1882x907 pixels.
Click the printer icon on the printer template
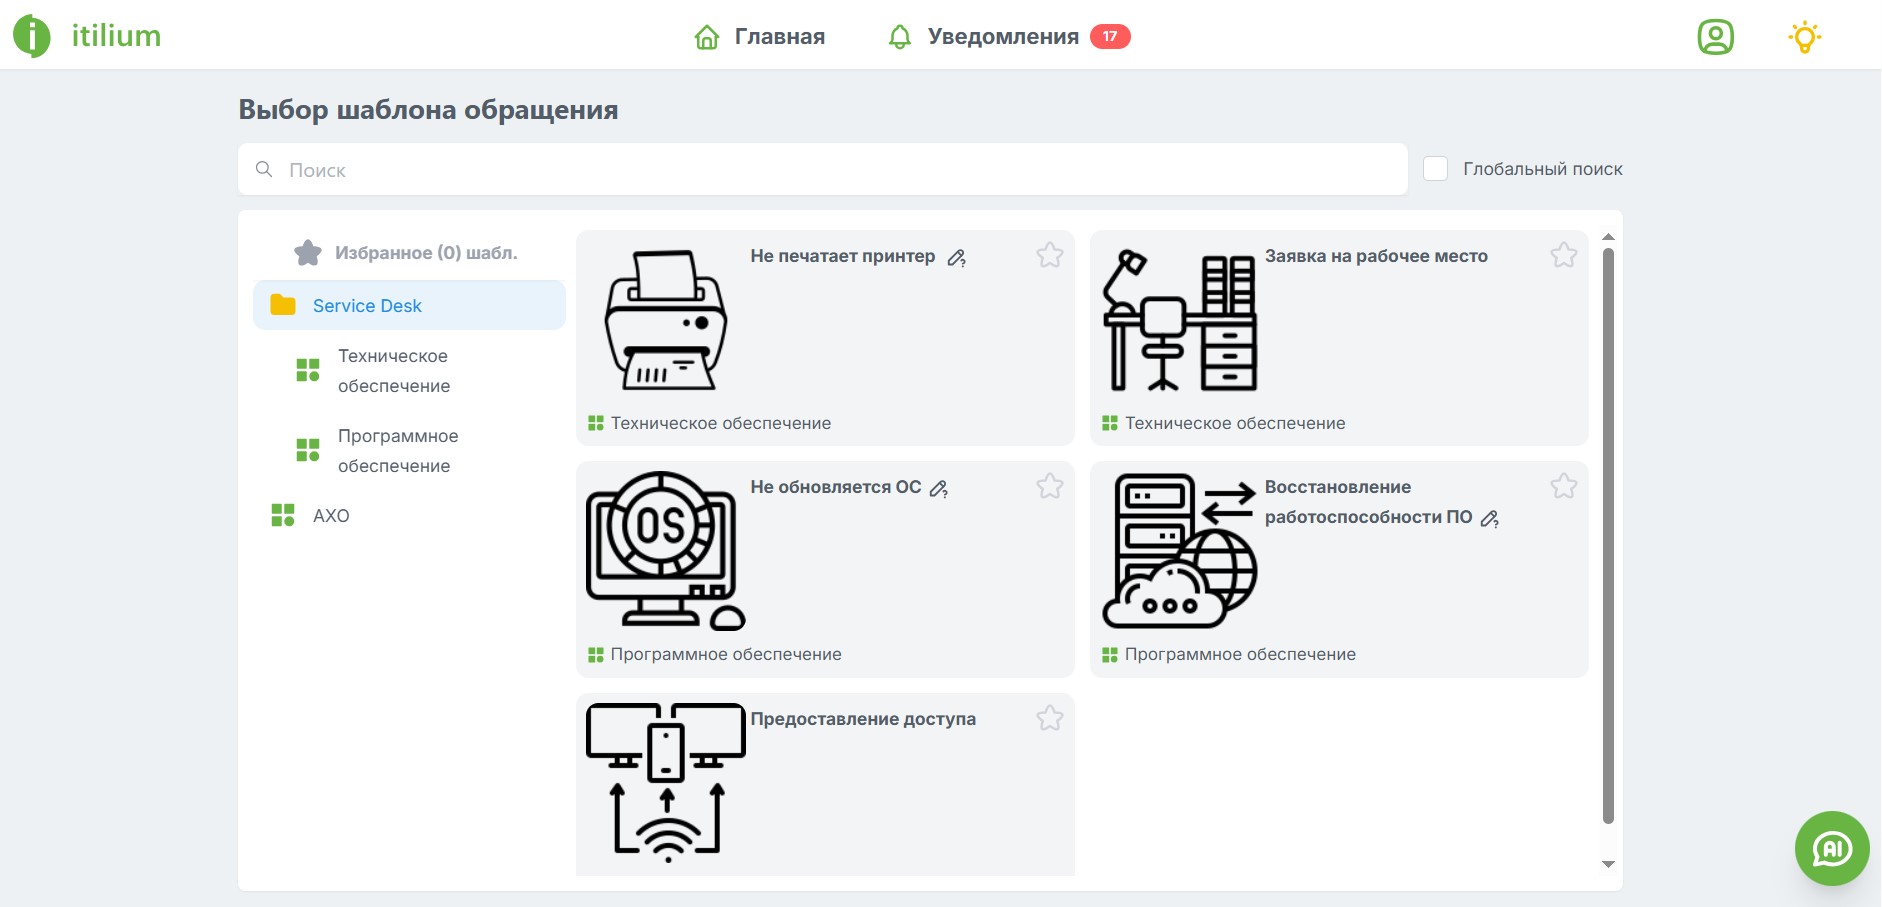tap(665, 320)
